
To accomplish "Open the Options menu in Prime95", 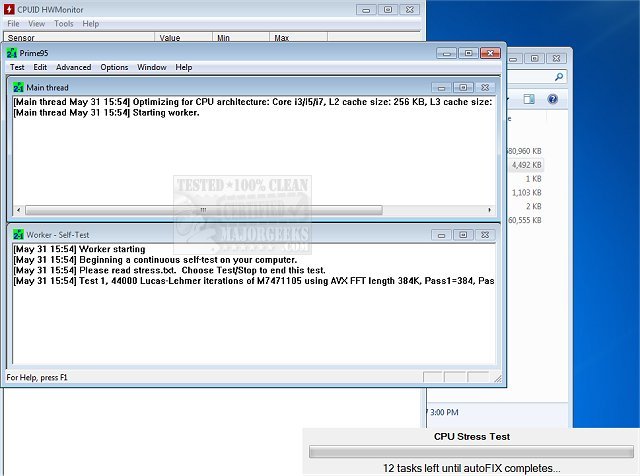I will tap(114, 67).
